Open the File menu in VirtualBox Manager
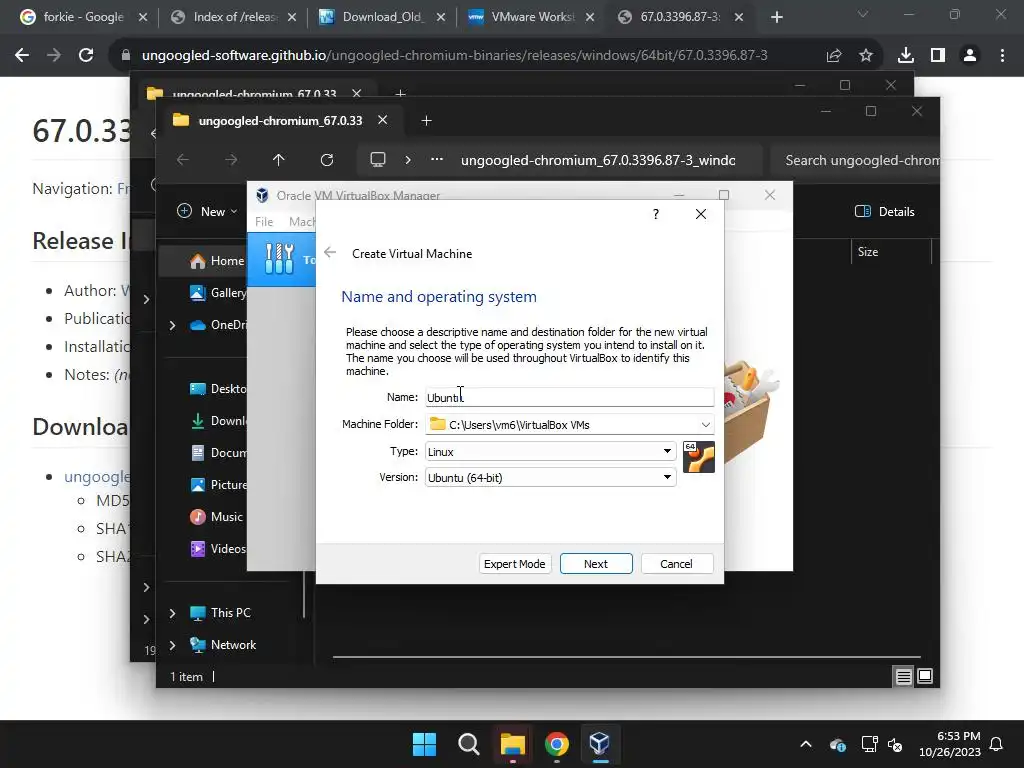Viewport: 1024px width, 768px height. point(264,221)
